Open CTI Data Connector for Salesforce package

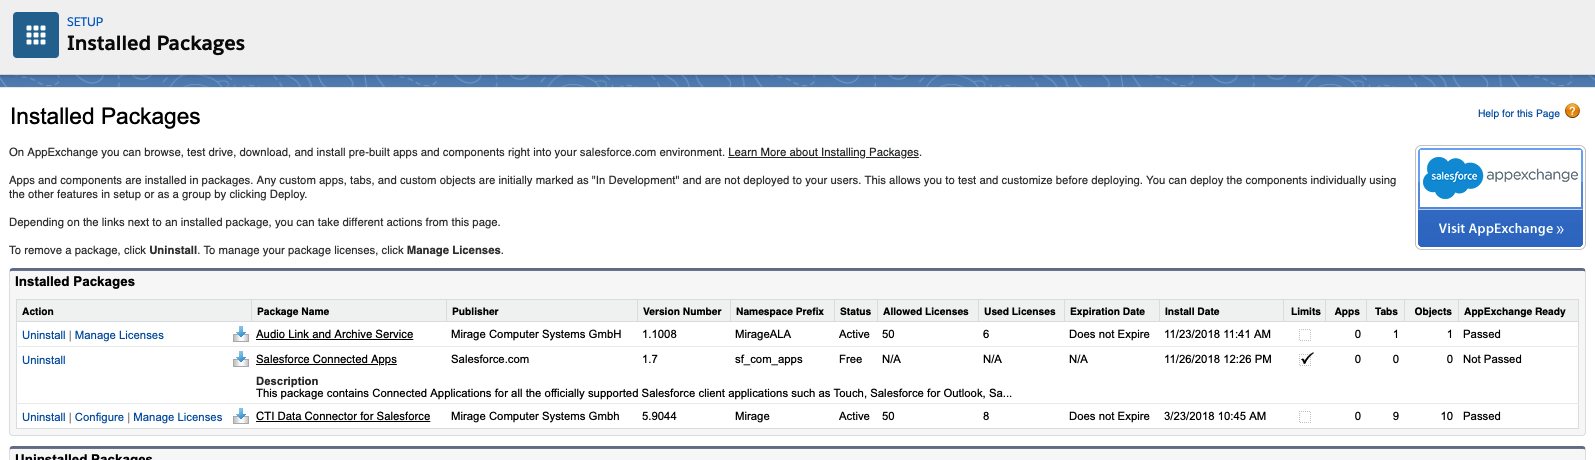click(343, 416)
